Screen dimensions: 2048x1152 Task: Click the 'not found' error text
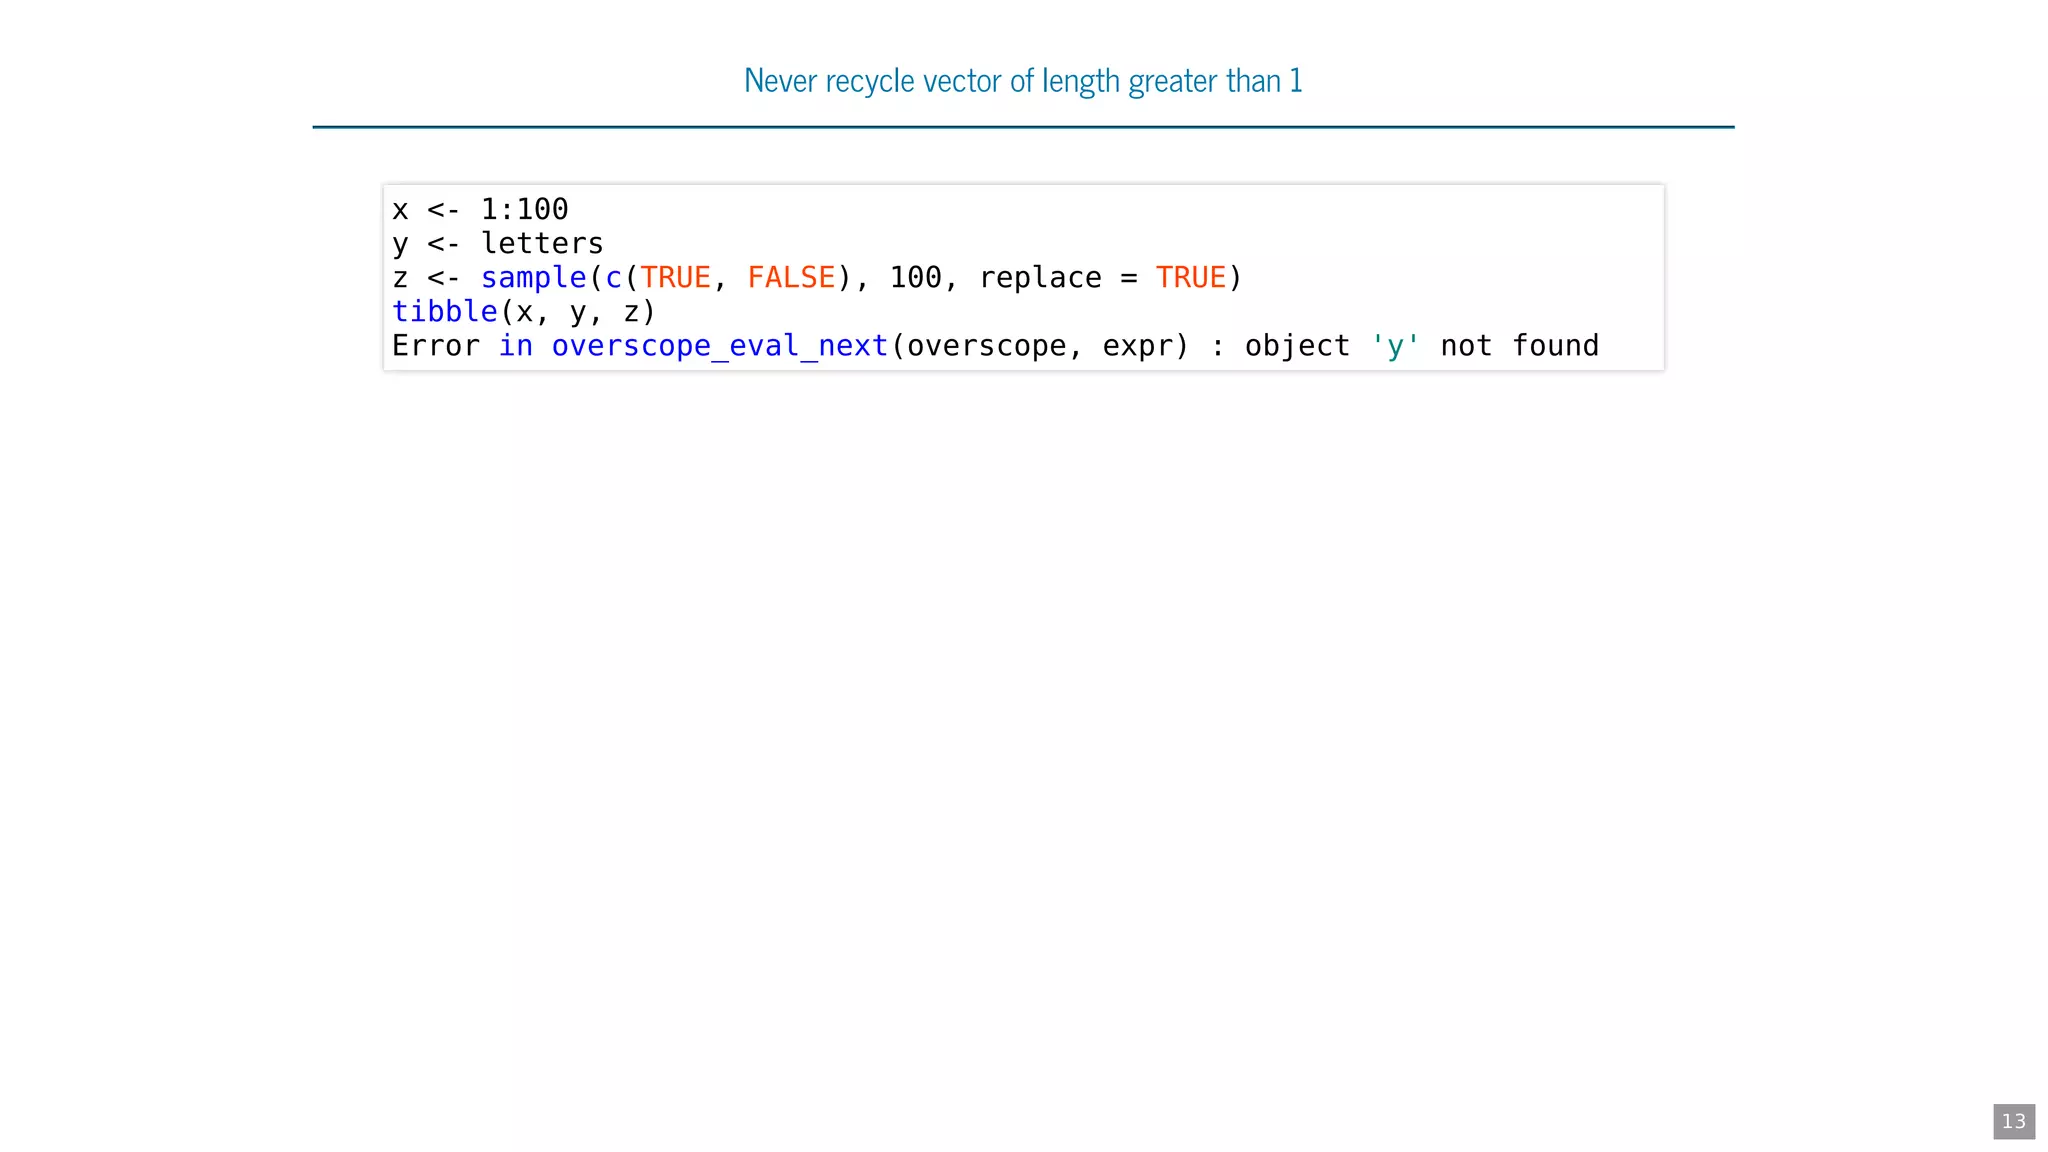point(1519,345)
